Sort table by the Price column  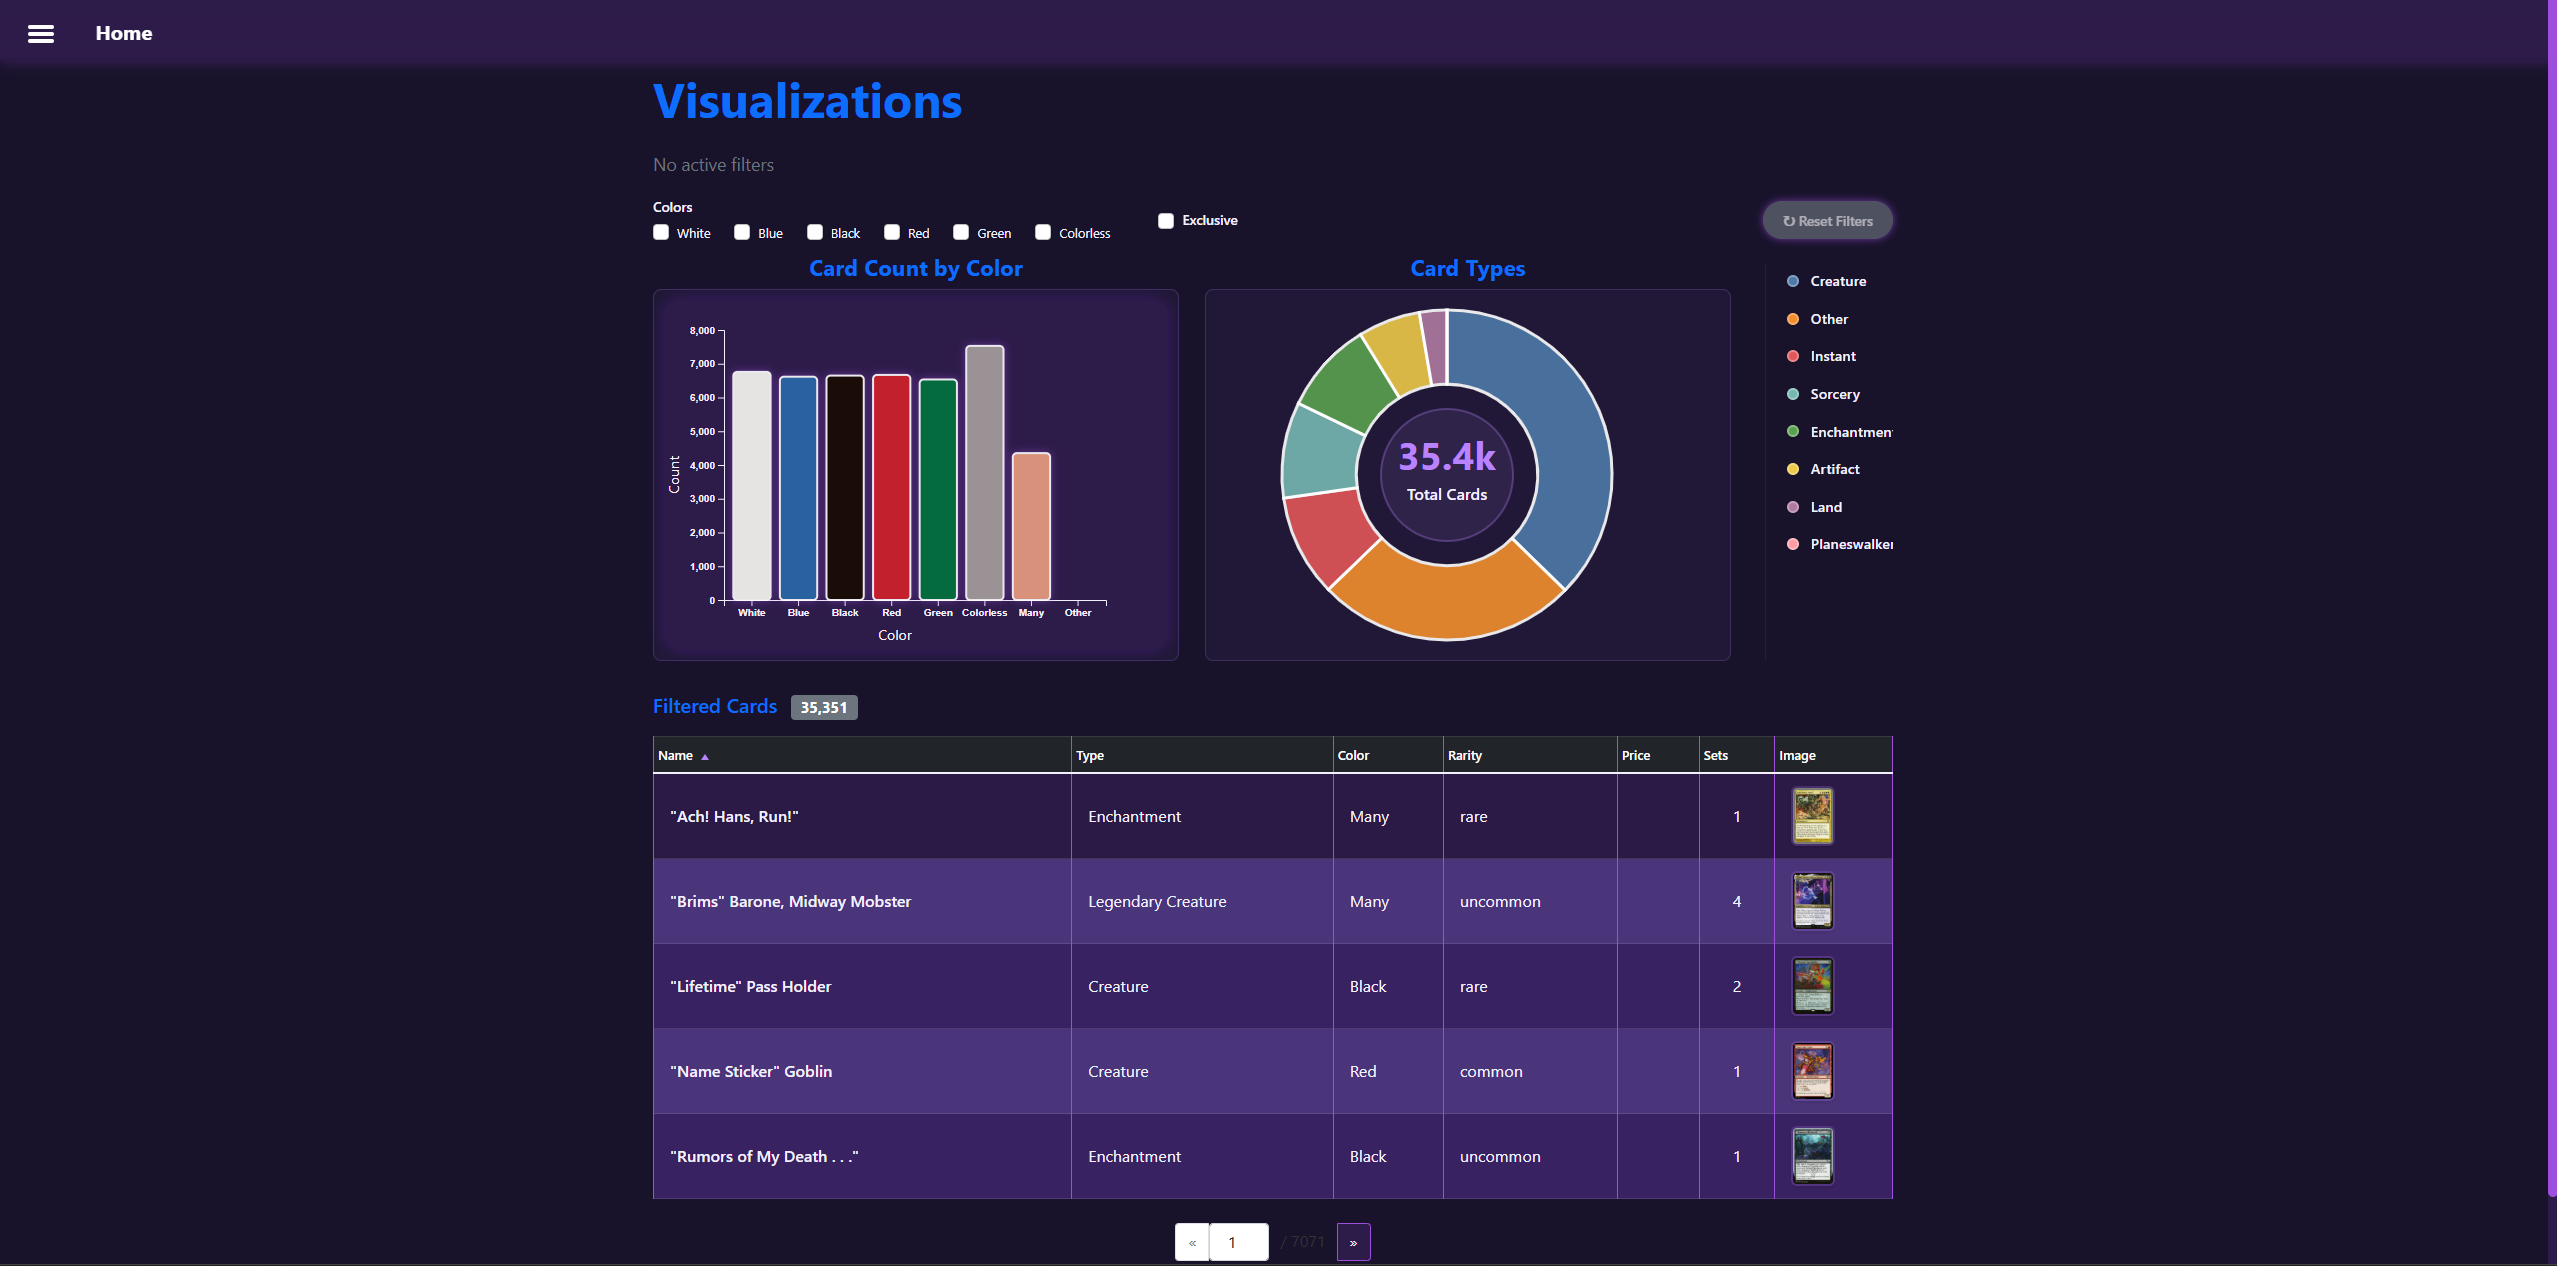[x=1635, y=756]
